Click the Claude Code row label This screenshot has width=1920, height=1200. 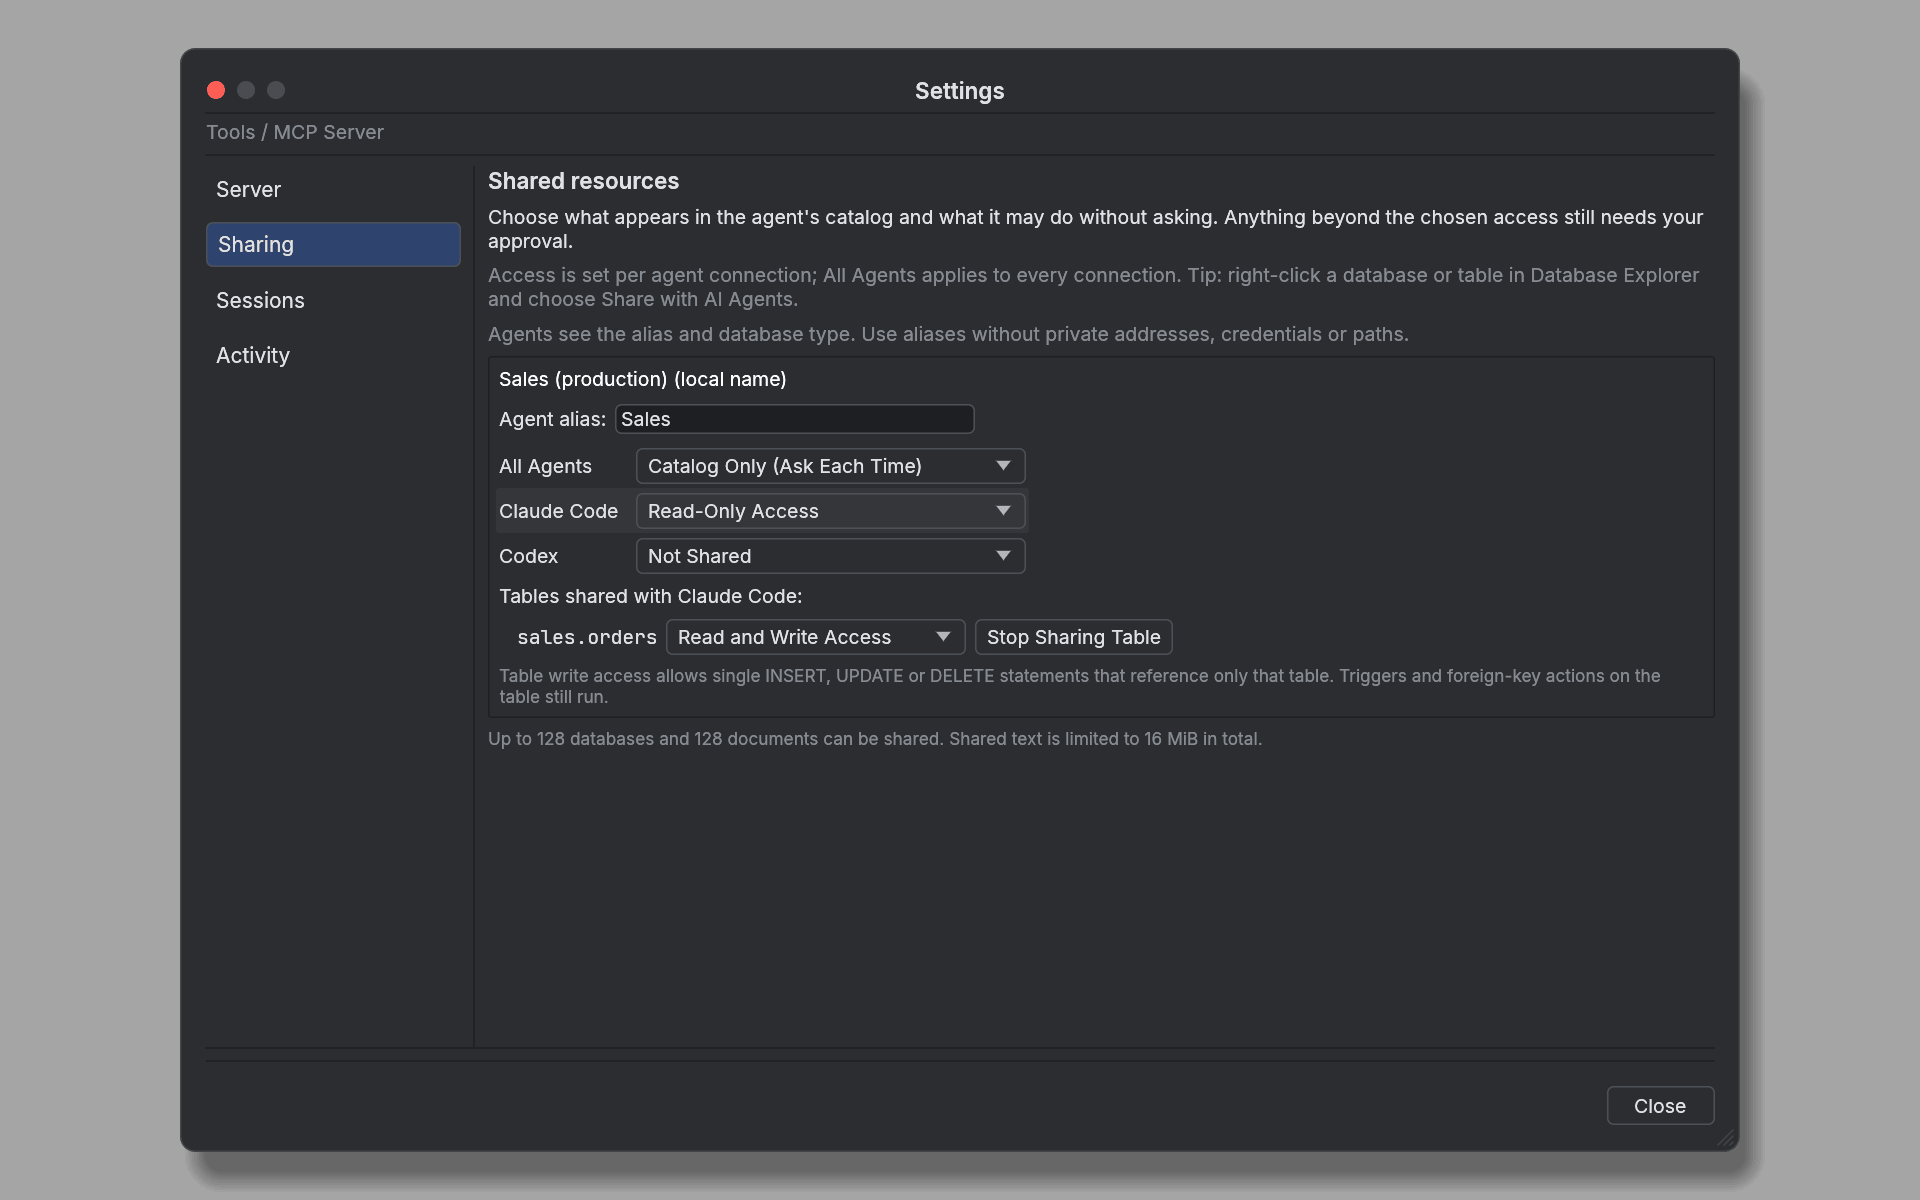click(558, 511)
